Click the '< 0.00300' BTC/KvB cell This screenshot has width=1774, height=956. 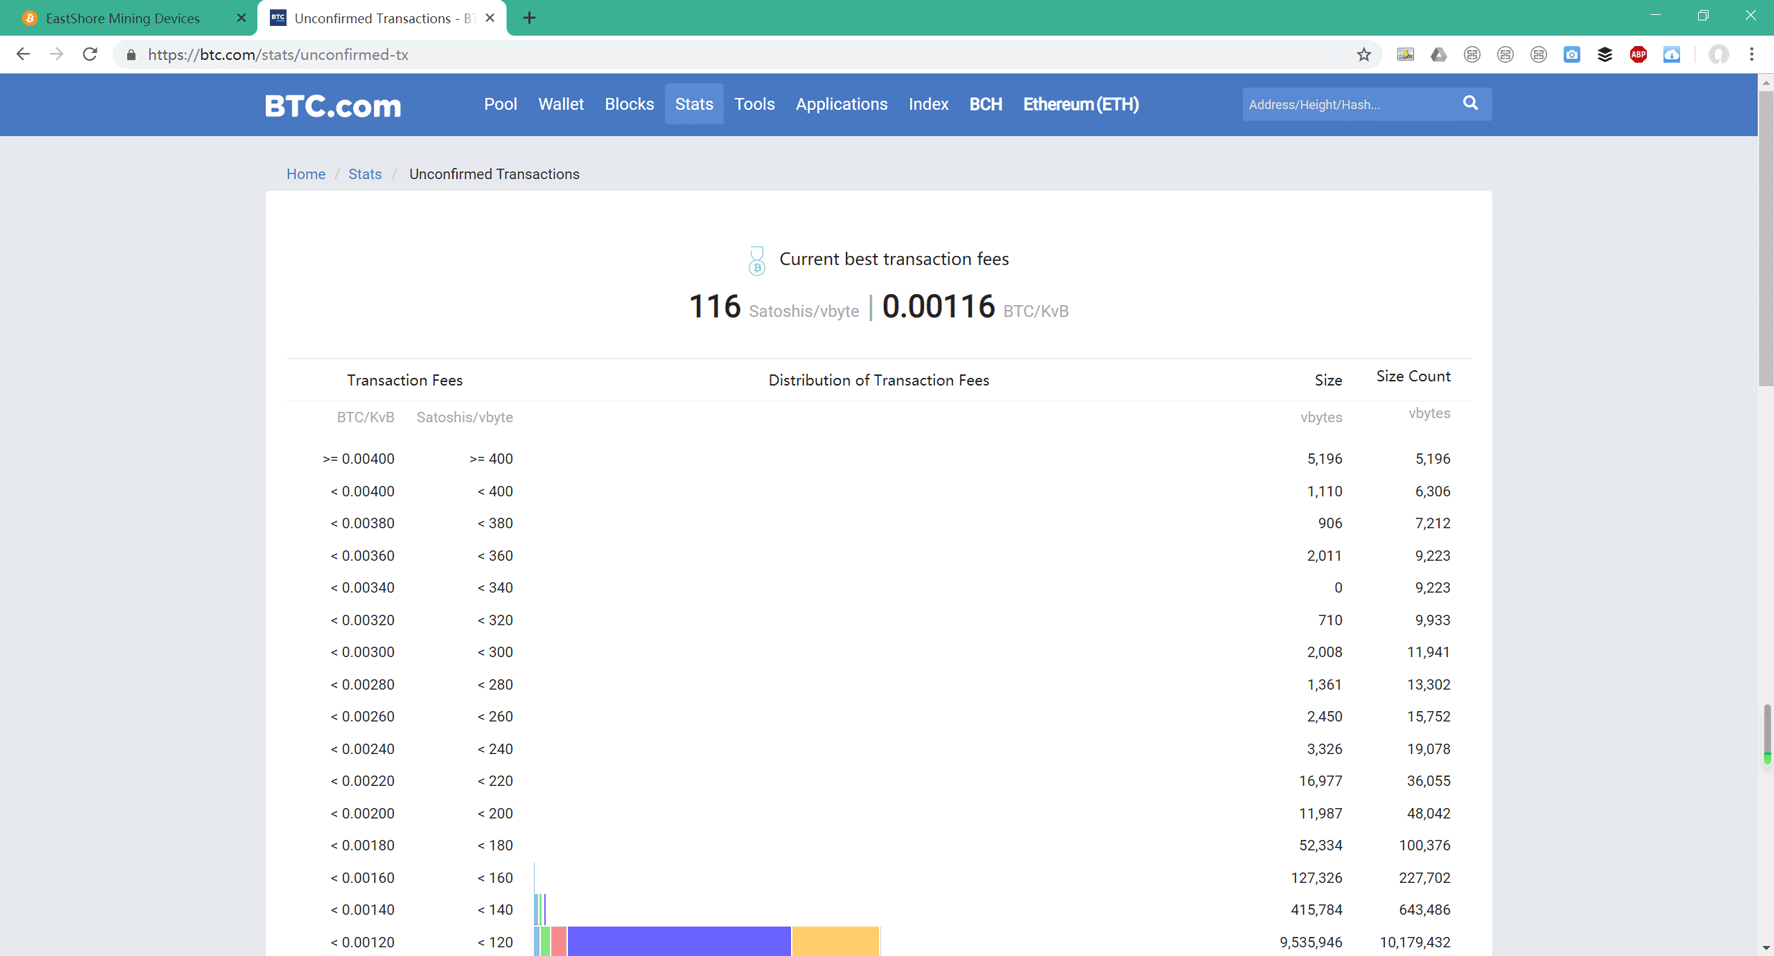pos(362,652)
